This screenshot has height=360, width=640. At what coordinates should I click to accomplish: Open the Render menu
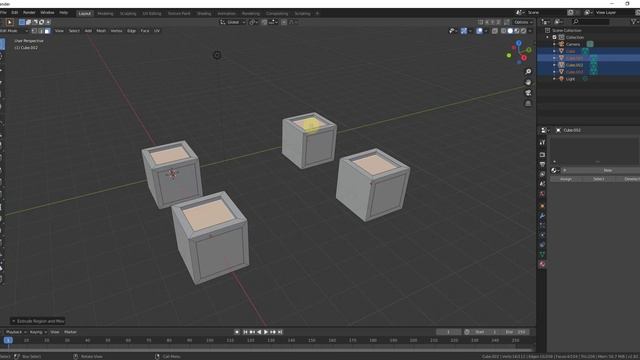tap(29, 13)
